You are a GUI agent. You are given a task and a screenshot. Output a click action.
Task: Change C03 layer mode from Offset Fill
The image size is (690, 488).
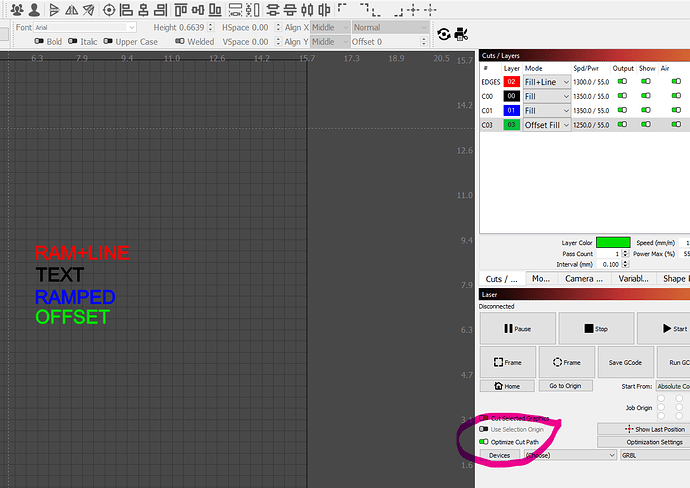[547, 125]
